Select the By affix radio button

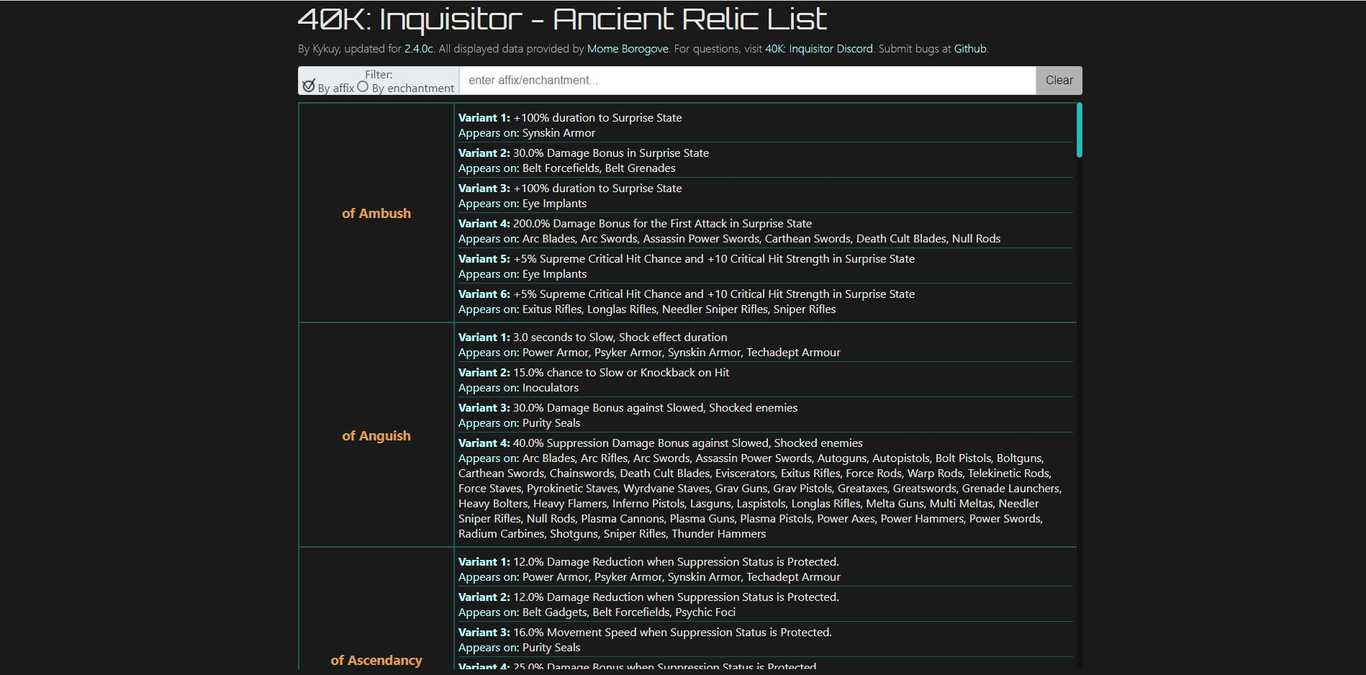(x=309, y=86)
